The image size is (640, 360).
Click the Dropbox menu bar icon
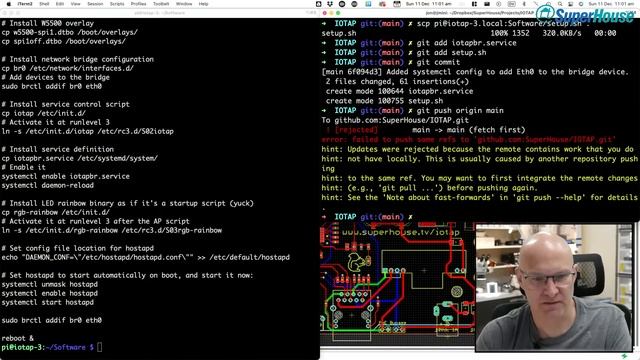tap(330, 4)
